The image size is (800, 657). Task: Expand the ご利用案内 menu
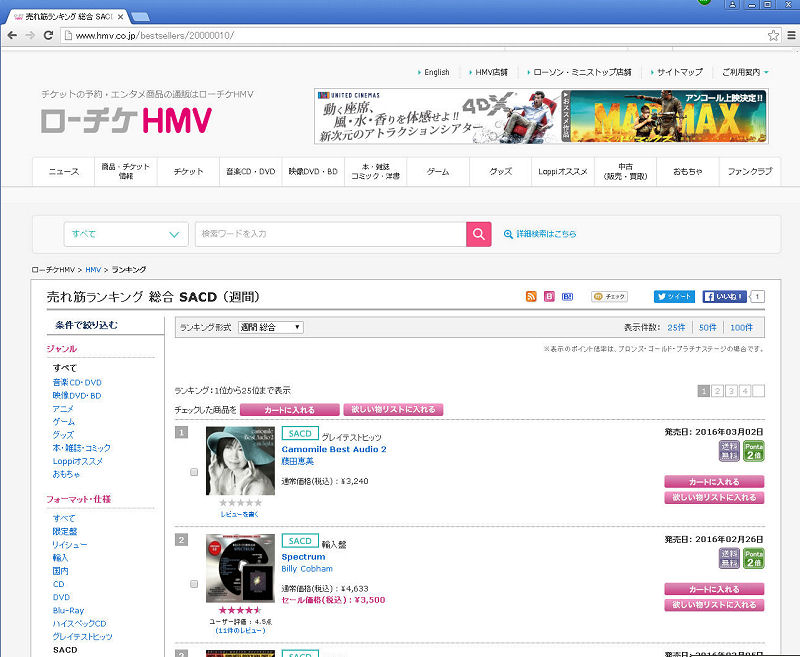pyautogui.click(x=745, y=72)
